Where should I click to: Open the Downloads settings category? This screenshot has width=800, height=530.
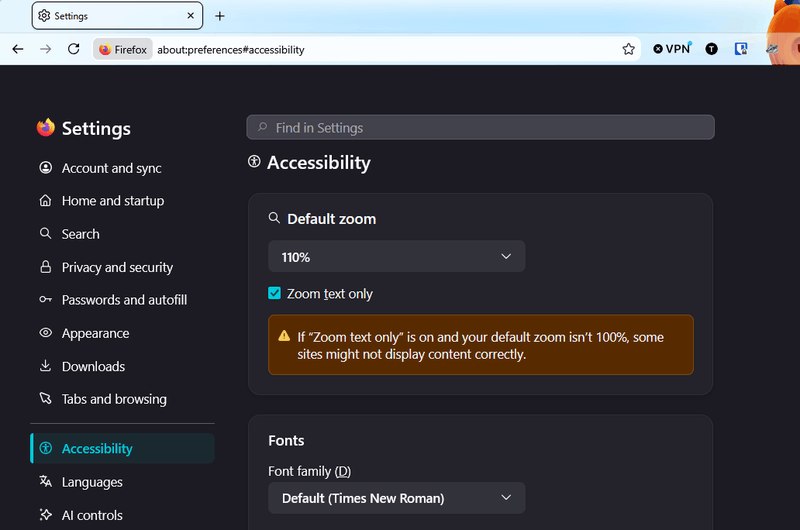[93, 366]
